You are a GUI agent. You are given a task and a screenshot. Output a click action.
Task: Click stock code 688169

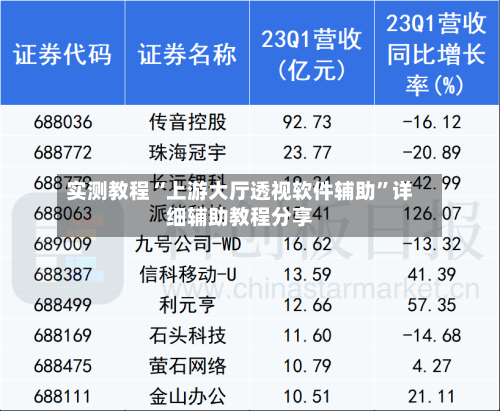point(63,335)
